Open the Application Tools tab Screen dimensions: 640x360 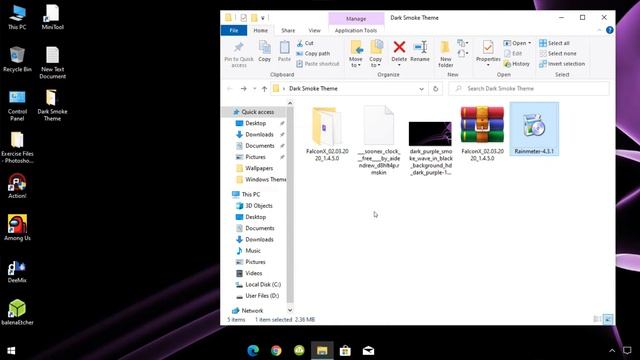(x=356, y=30)
